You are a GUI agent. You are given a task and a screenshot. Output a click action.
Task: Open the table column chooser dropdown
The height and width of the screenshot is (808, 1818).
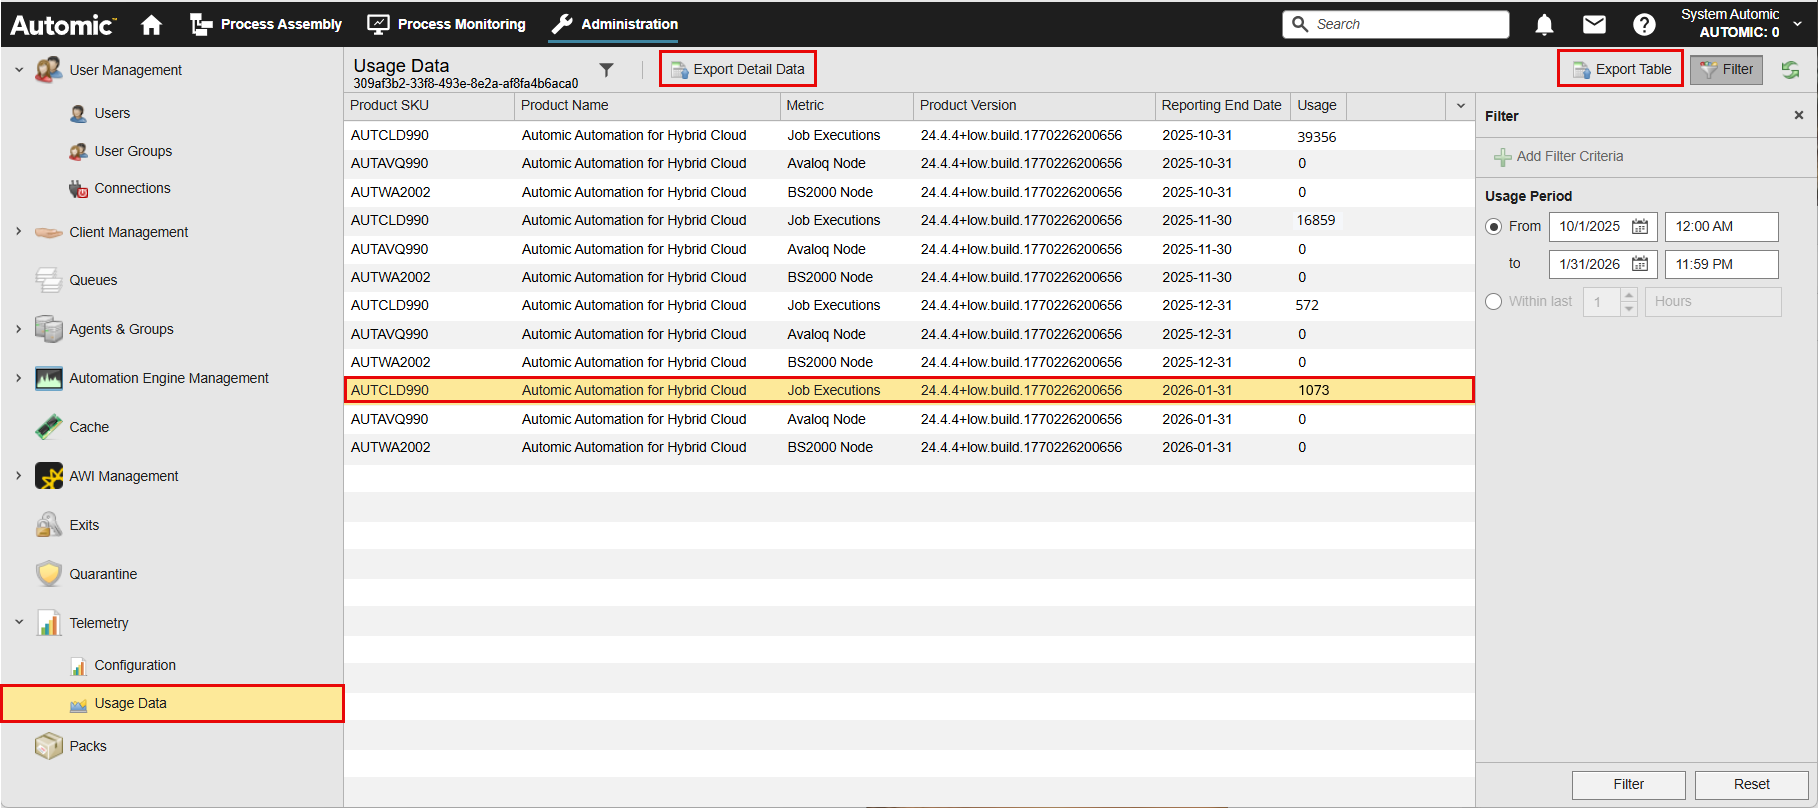(1460, 106)
